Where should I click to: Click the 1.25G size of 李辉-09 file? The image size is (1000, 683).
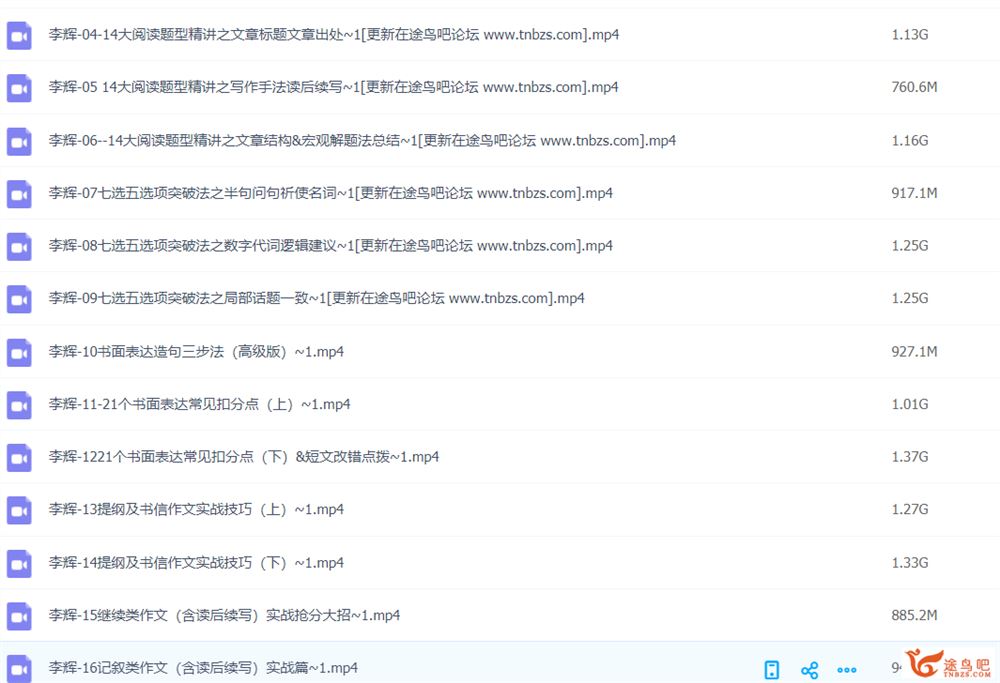pos(909,298)
